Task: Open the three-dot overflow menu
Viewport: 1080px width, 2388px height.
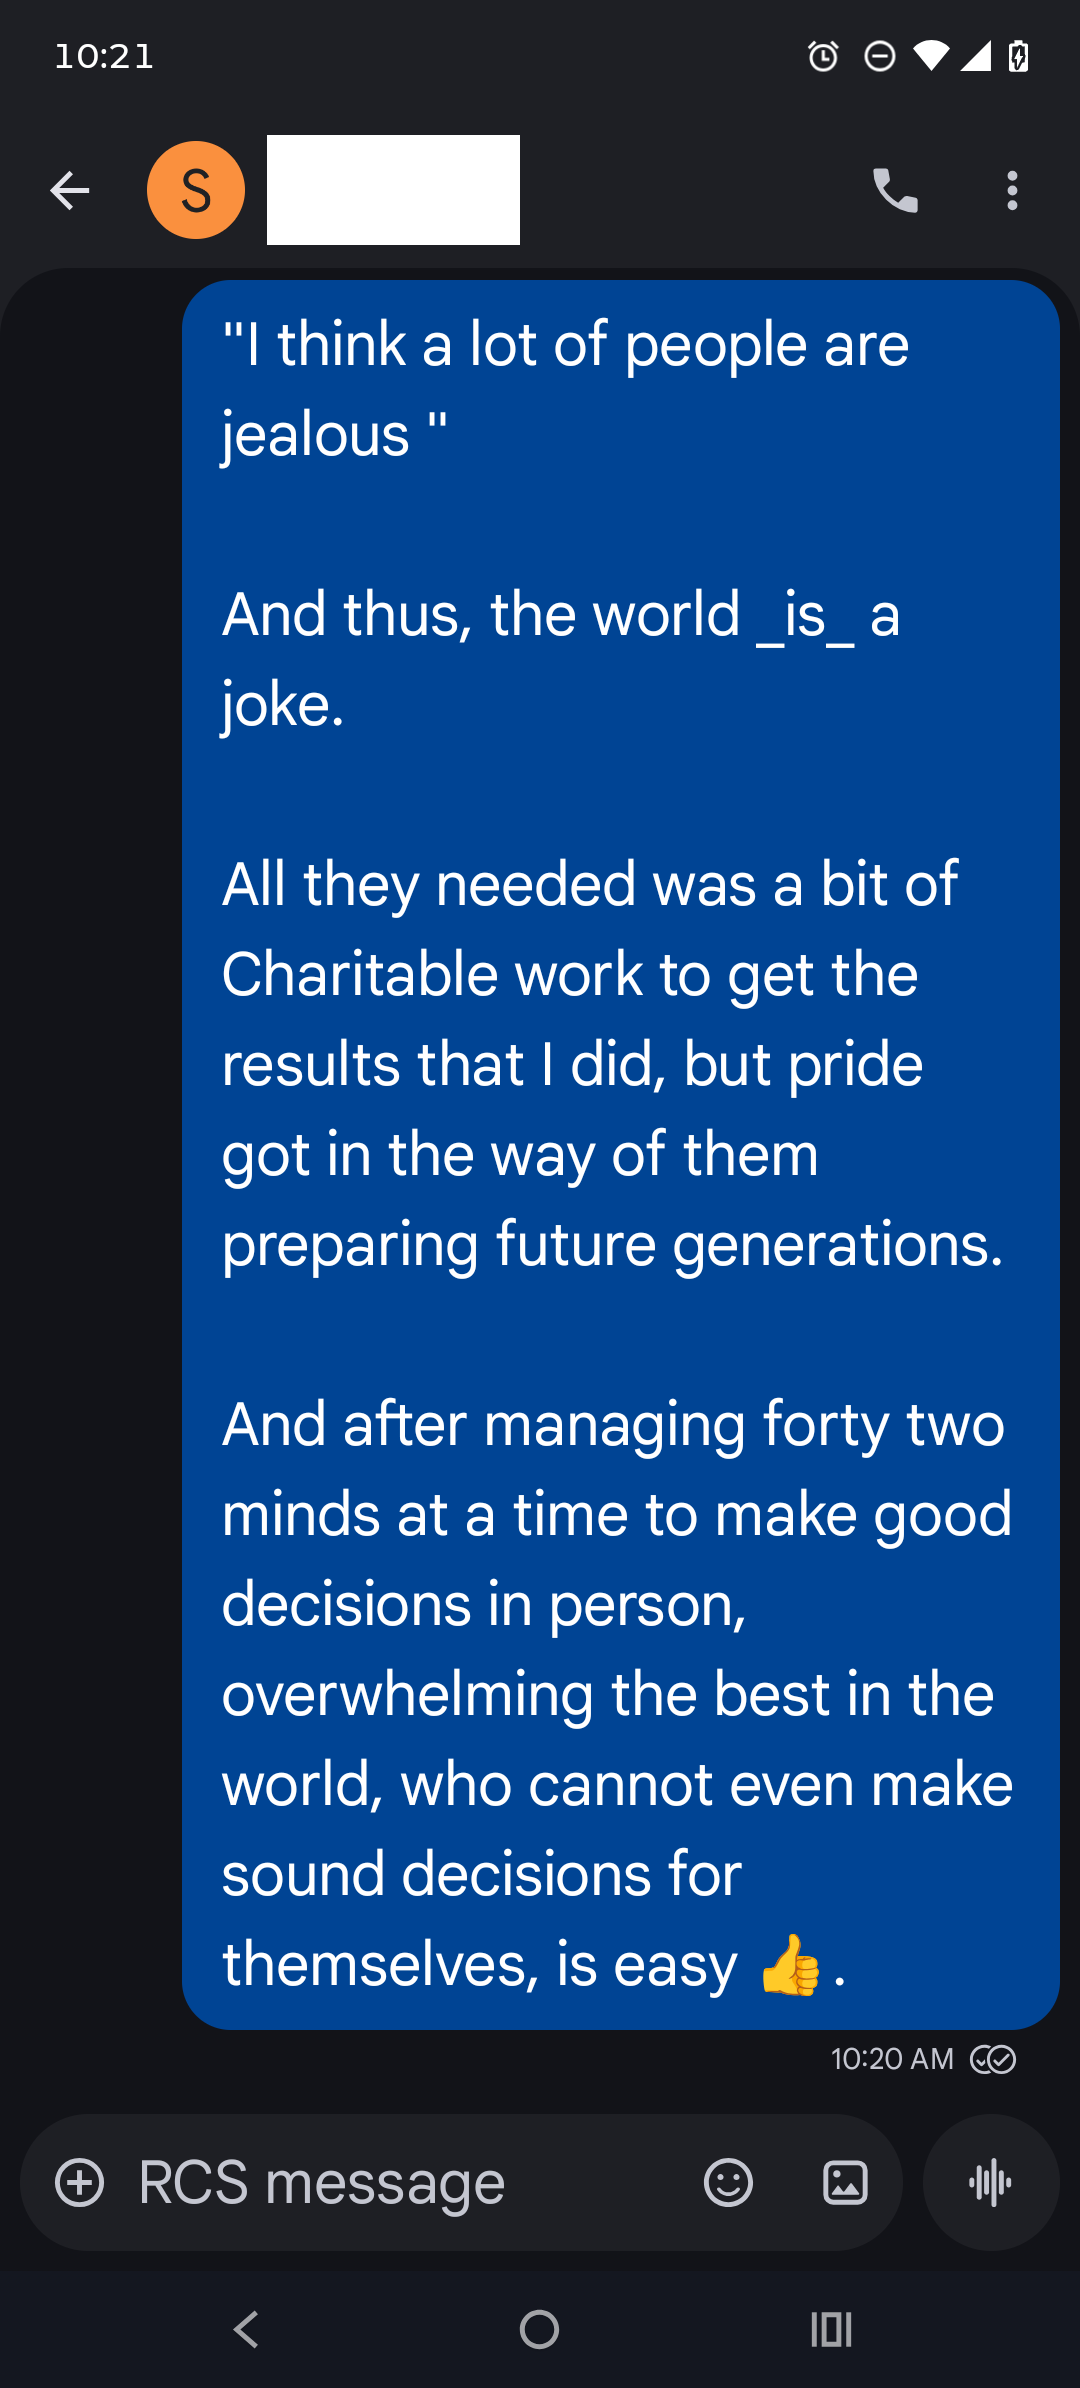Action: [x=1012, y=190]
